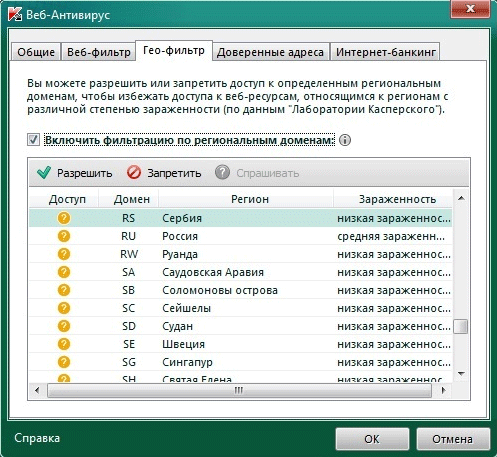The width and height of the screenshot is (497, 457).
Task: Click access status icon for Швеция row
Action: point(64,344)
